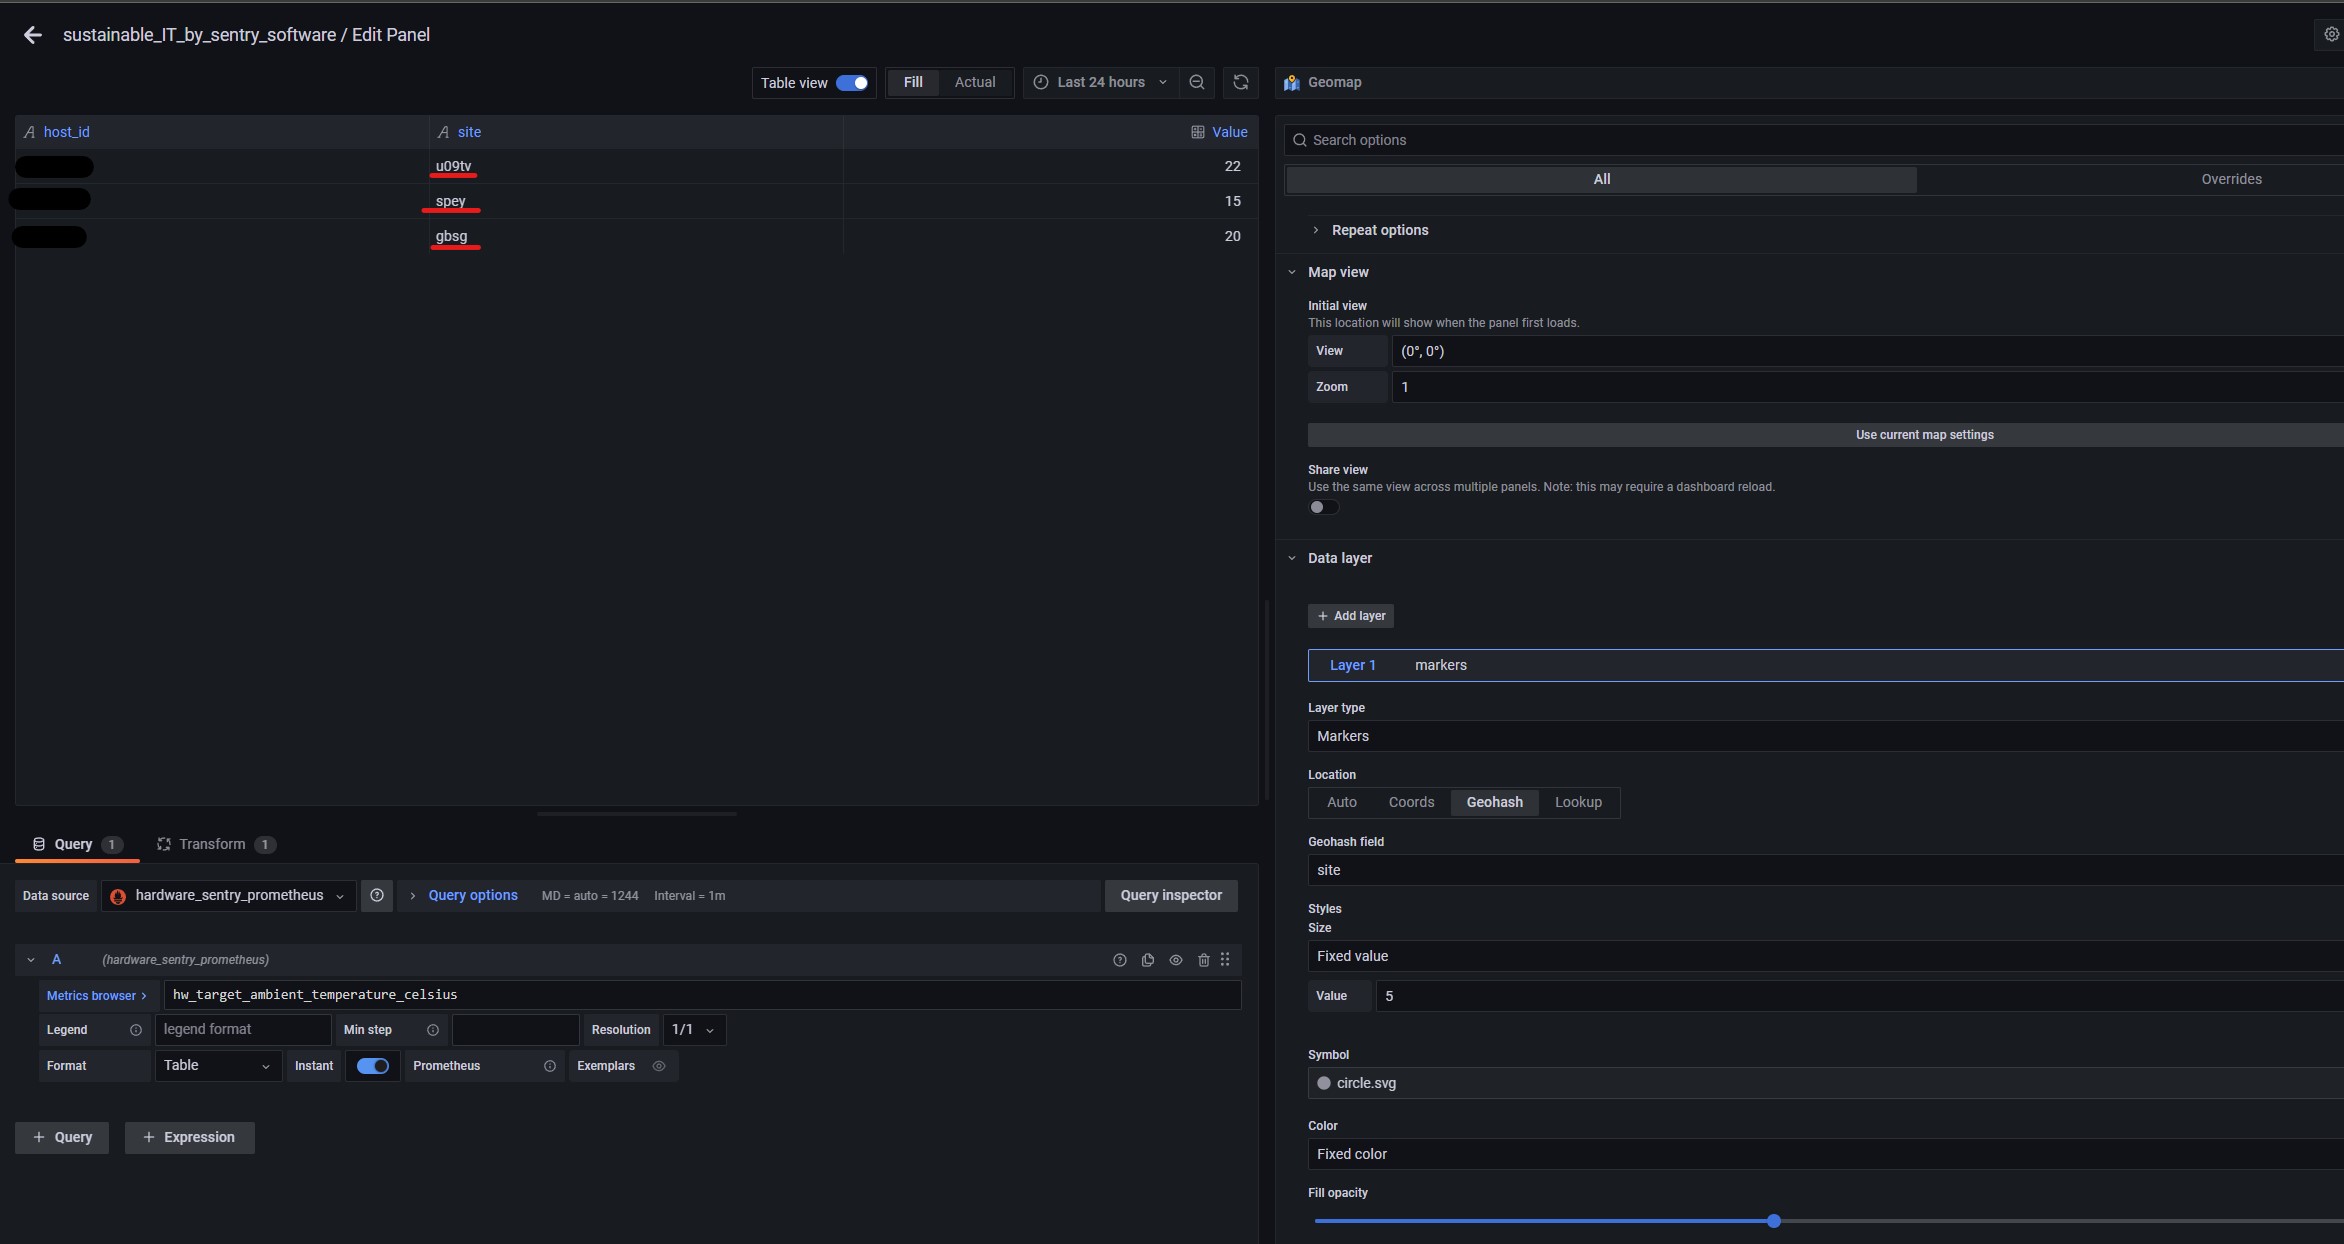
Task: Grab the query A drag handle
Action: tap(1225, 959)
